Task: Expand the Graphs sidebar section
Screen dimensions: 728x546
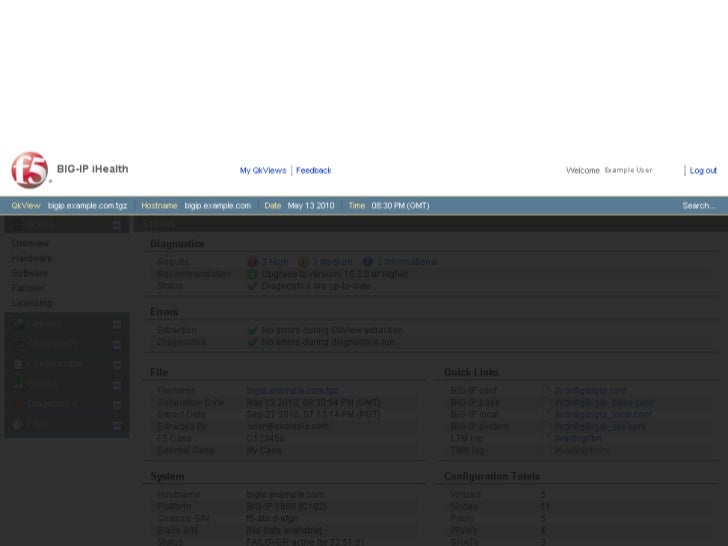Action: click(x=117, y=385)
